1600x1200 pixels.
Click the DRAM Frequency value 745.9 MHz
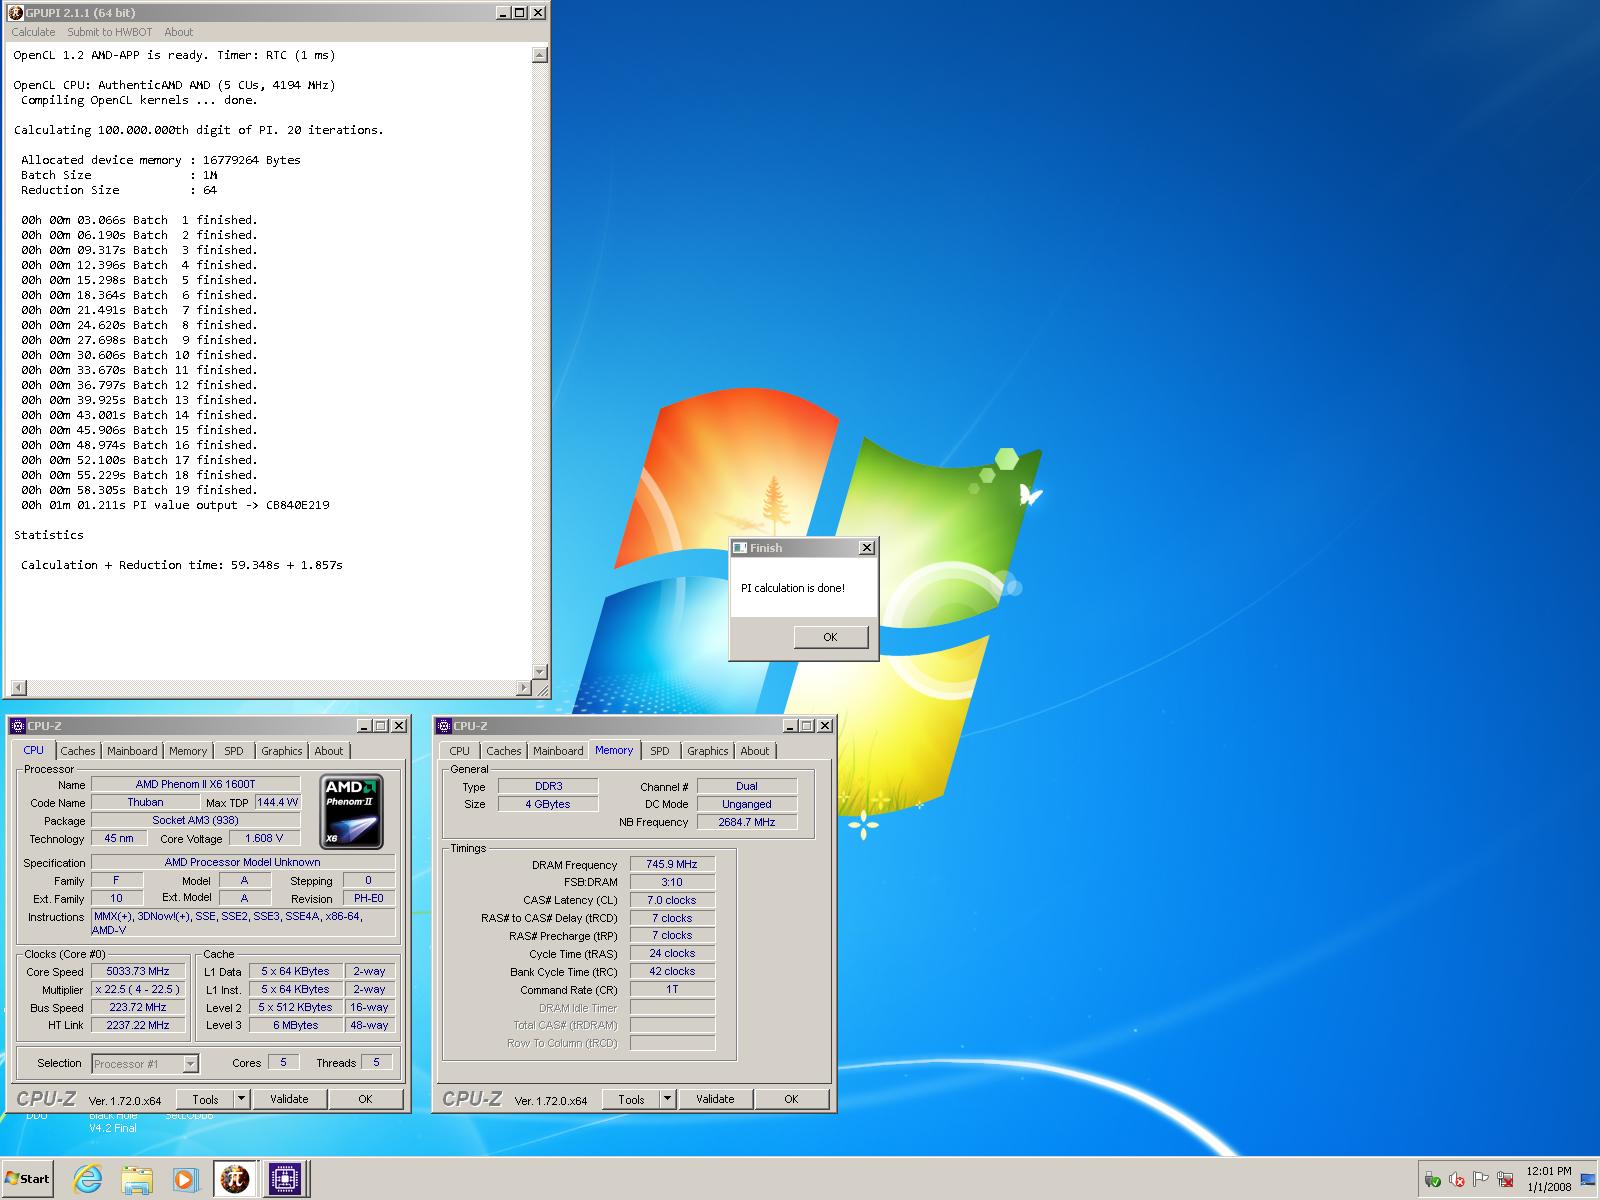672,864
